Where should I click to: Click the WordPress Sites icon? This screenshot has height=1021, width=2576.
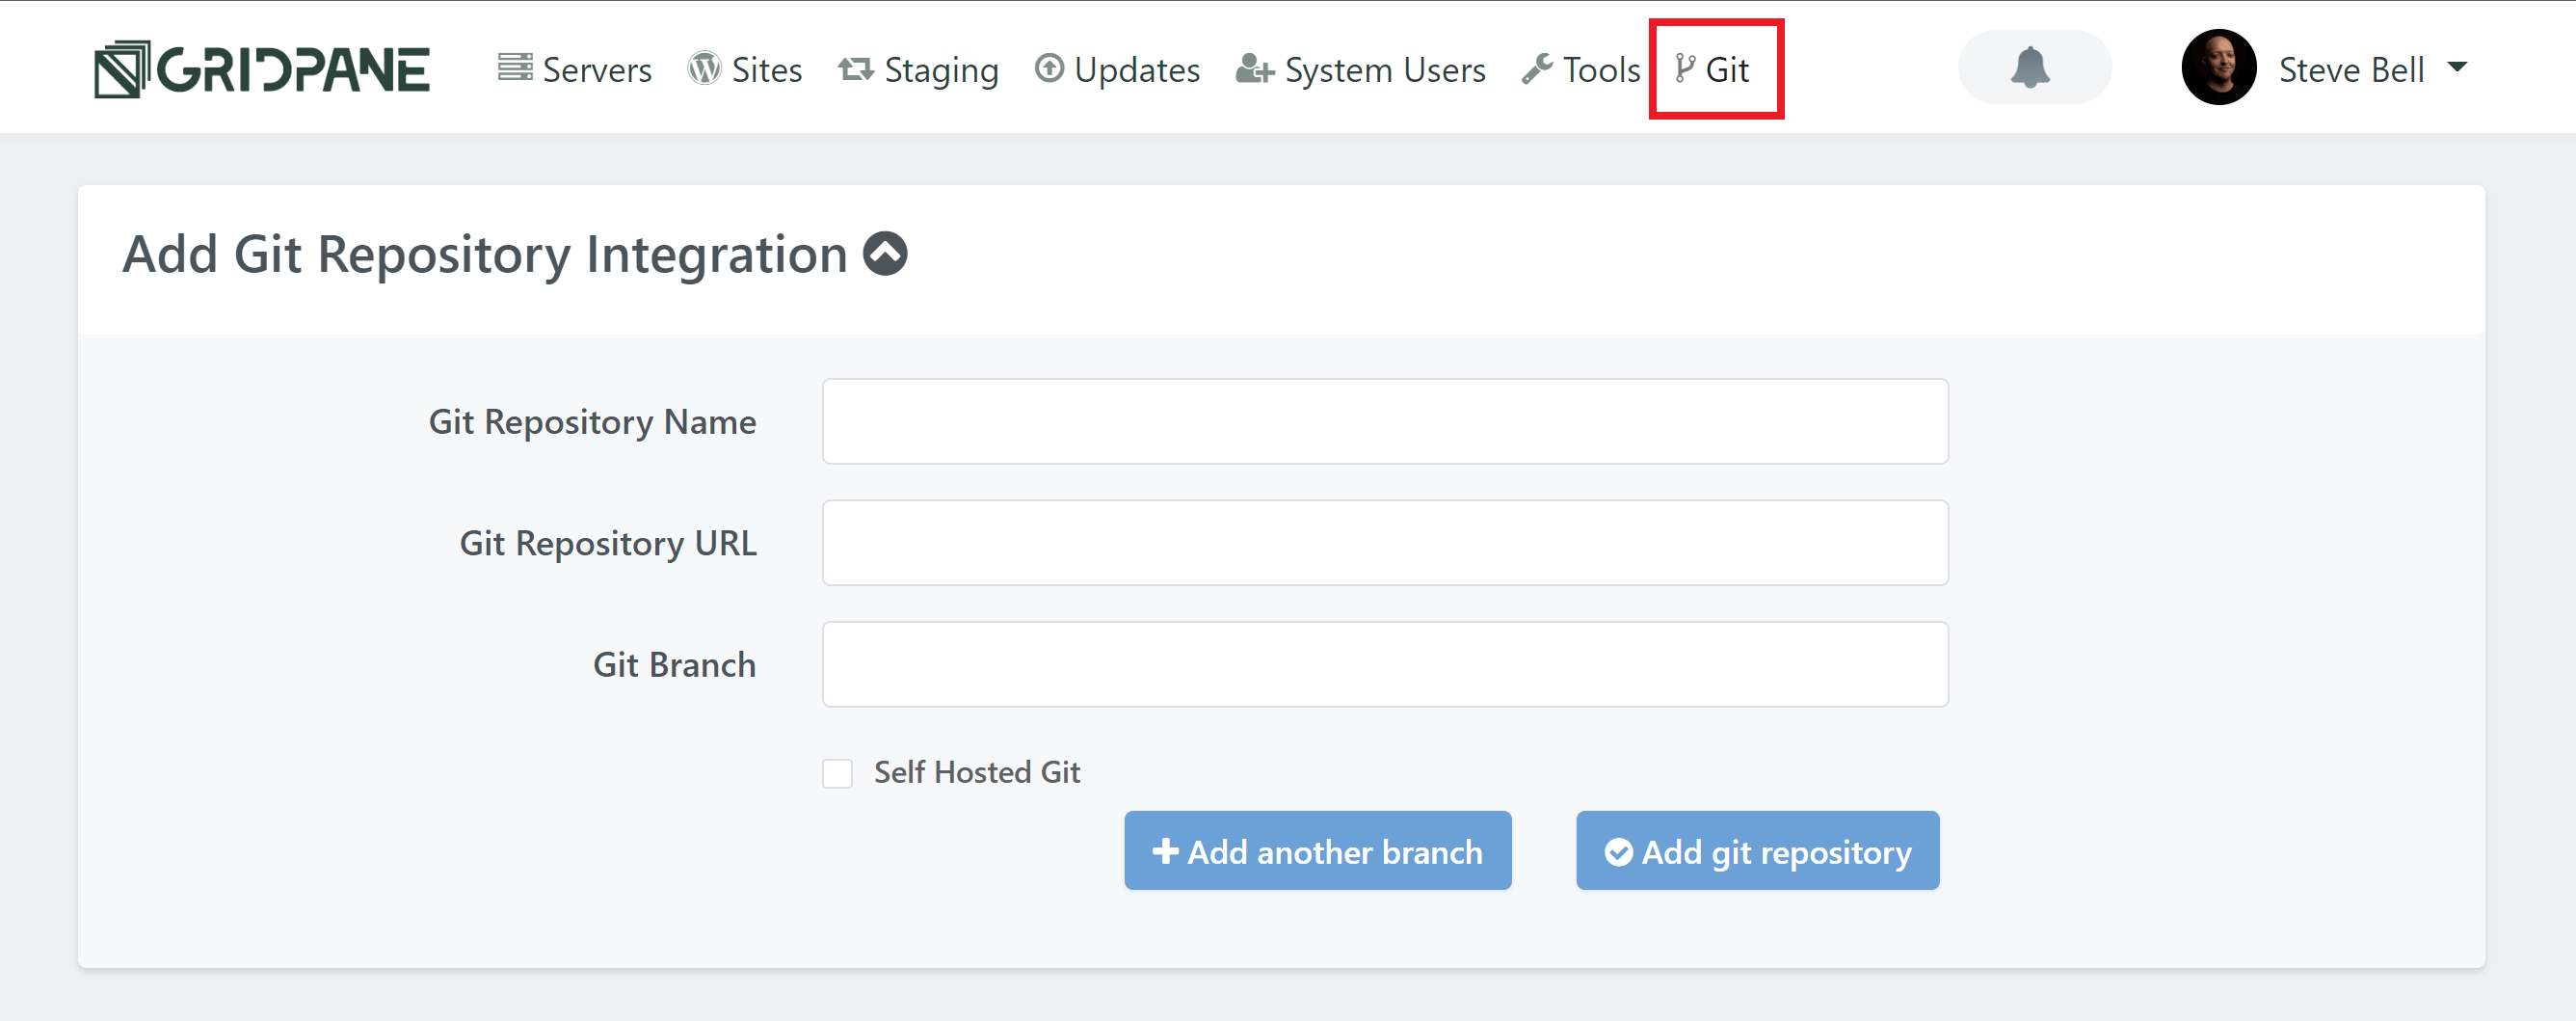(x=704, y=68)
